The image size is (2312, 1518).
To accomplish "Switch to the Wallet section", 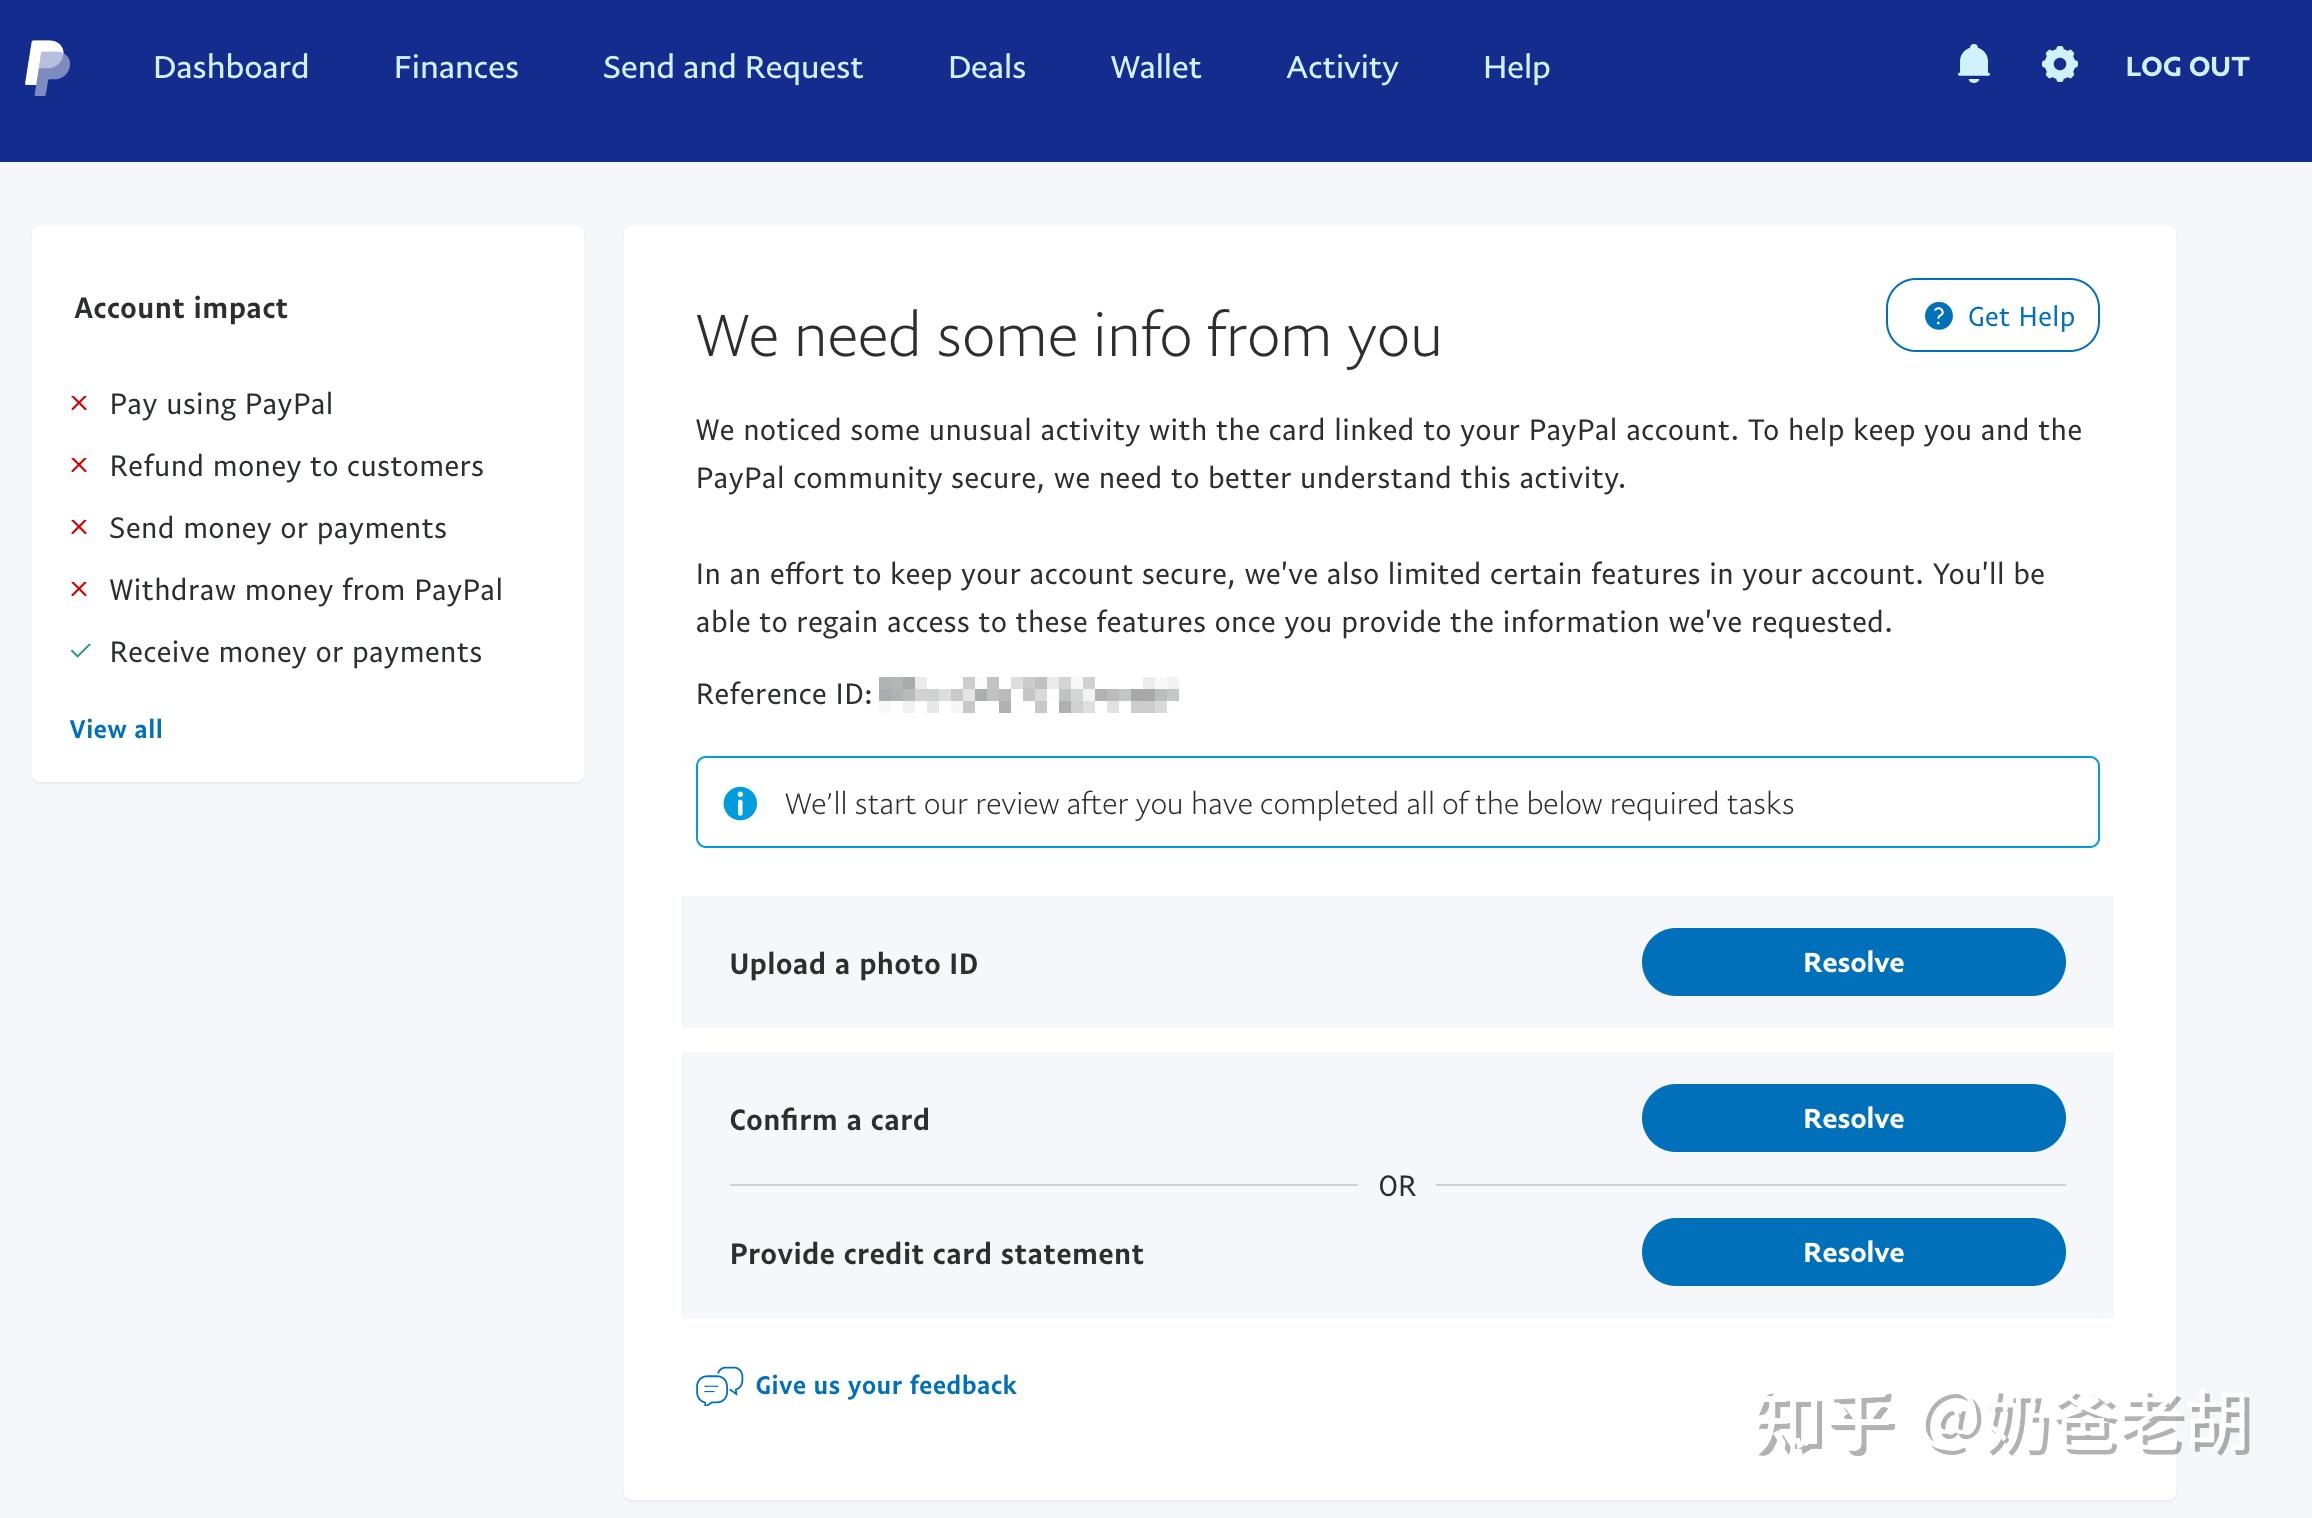I will pos(1155,67).
